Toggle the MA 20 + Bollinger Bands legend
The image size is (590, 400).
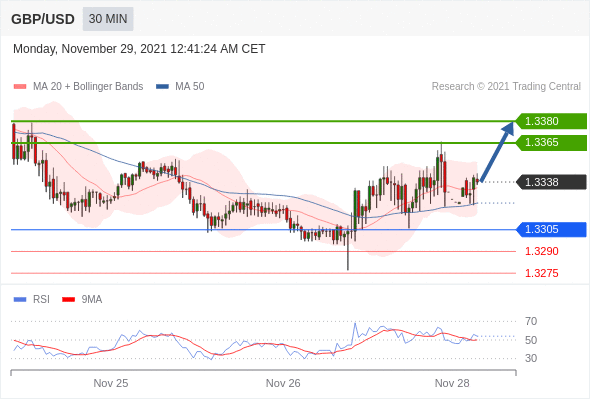[x=78, y=87]
